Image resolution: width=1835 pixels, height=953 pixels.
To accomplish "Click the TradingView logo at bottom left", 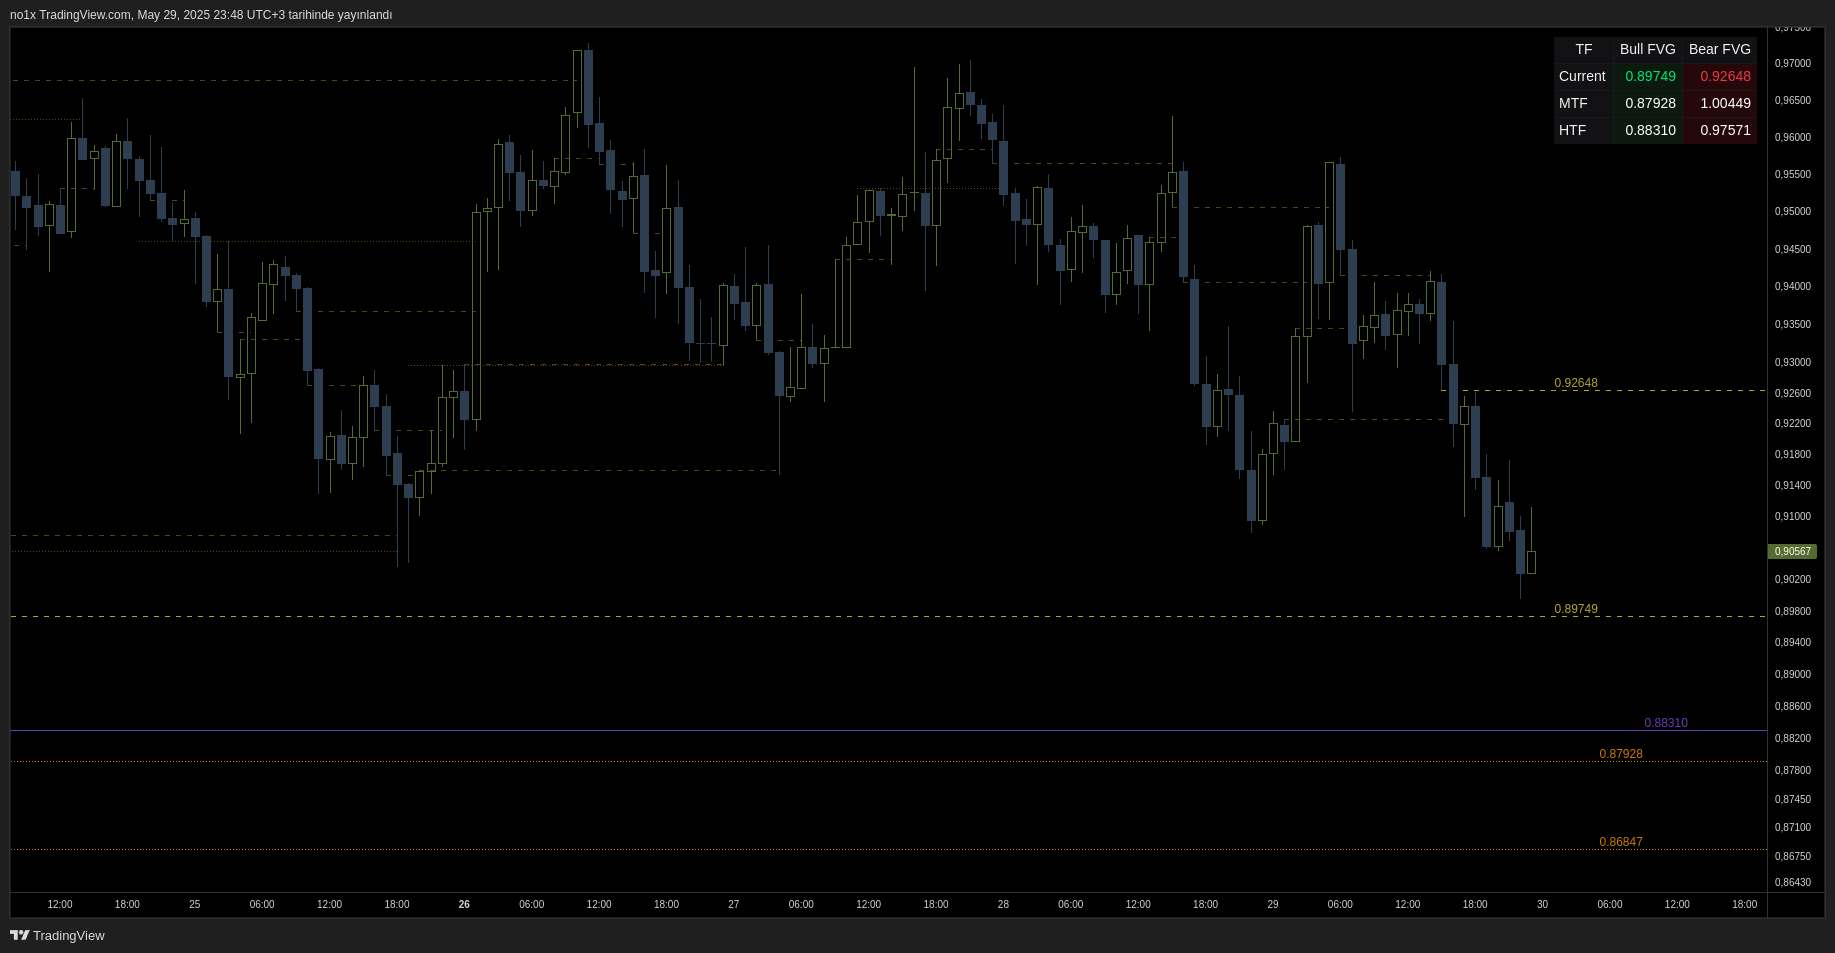I will [57, 935].
